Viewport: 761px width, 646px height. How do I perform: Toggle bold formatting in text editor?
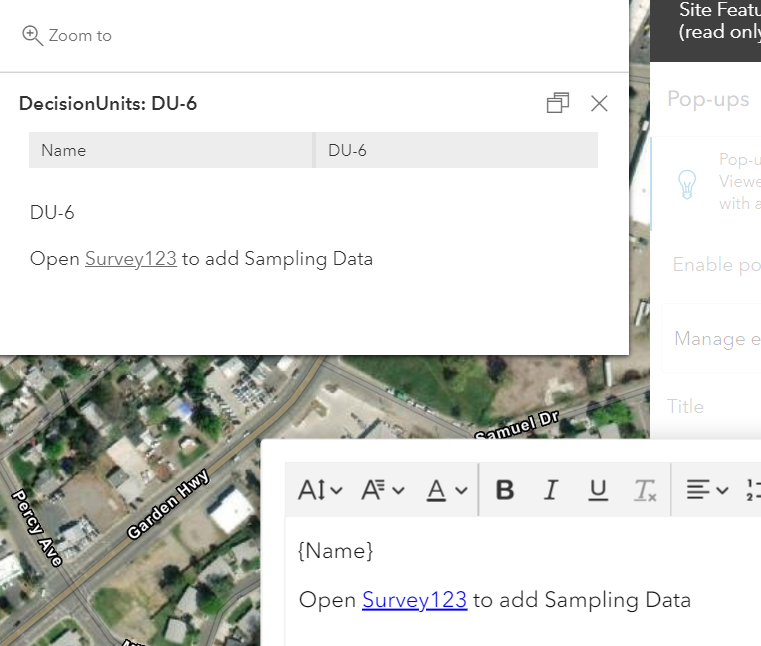(505, 490)
